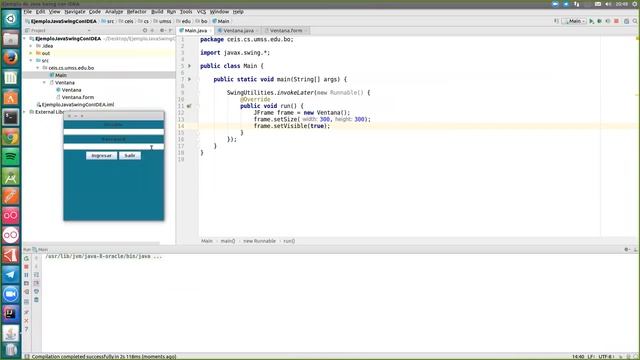640x360 pixels.
Task: Open the VCS menu
Action: 201,12
